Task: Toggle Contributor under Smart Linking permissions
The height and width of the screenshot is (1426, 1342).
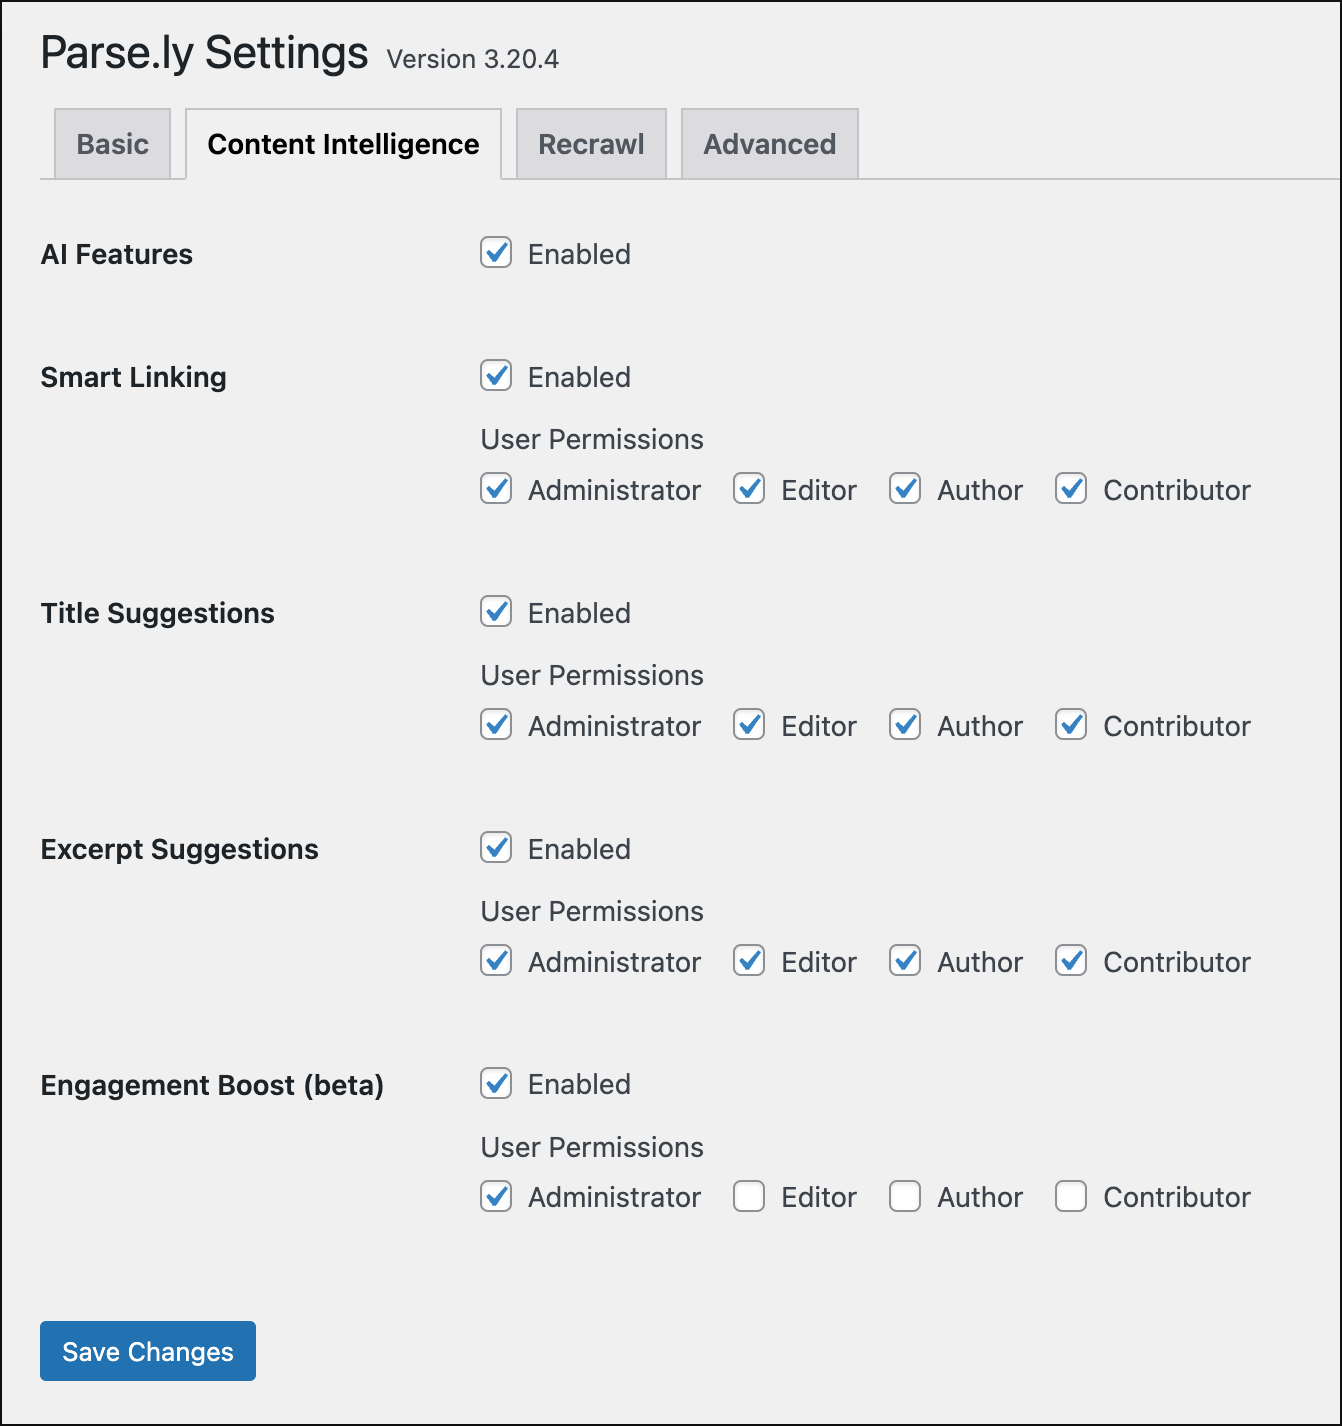Action: [1071, 489]
